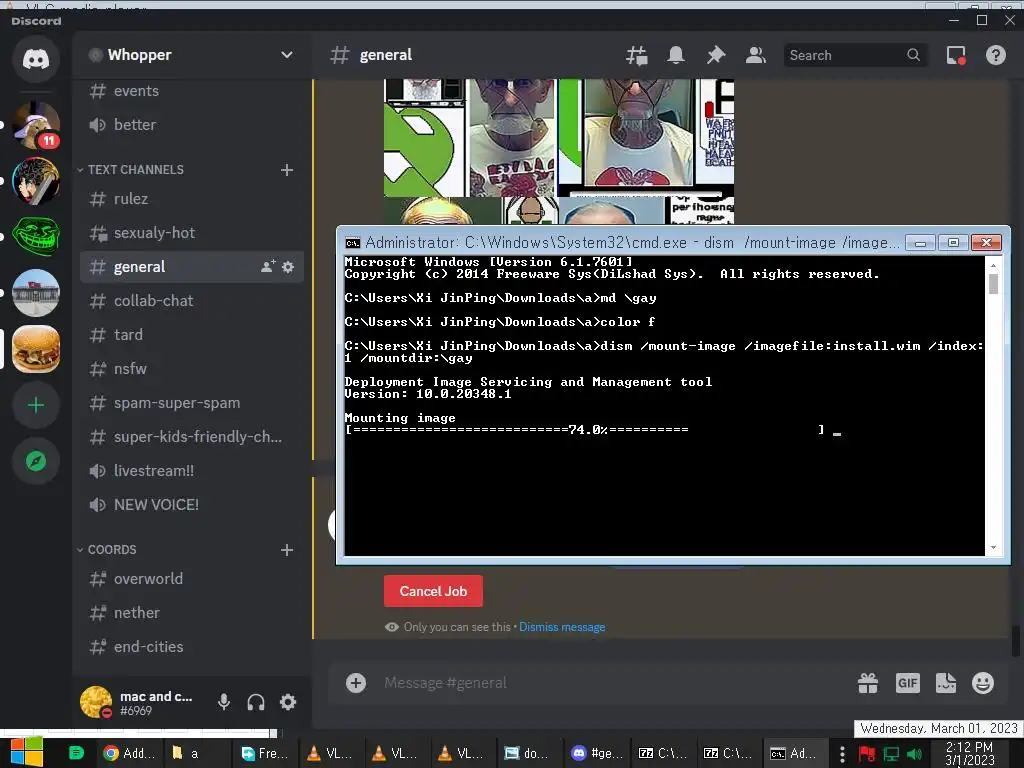Switch to the Fre... taskbar item
The width and height of the screenshot is (1024, 768).
pos(264,754)
